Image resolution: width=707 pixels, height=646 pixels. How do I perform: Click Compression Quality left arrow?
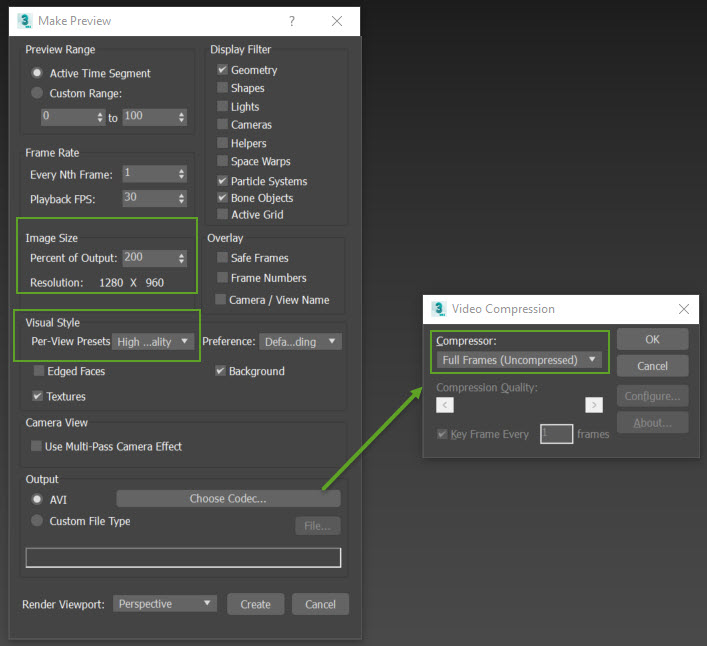click(445, 405)
